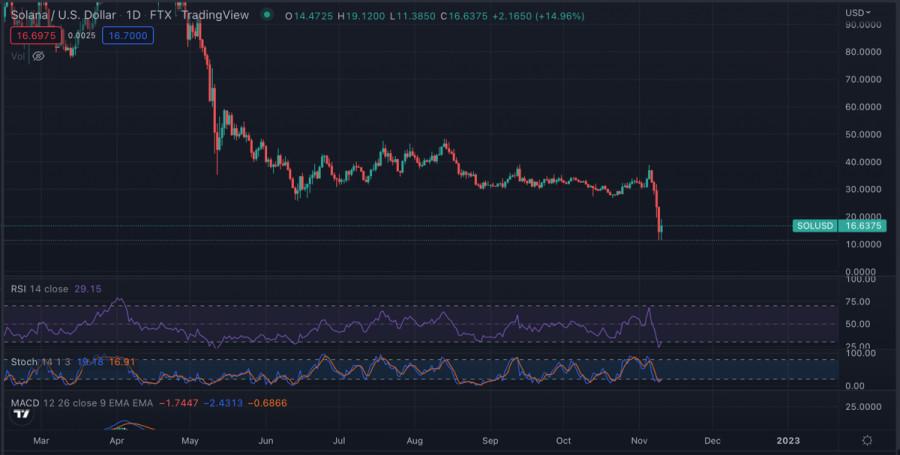Click the Dec label on time axis
Image resolution: width=900 pixels, height=455 pixels.
click(x=712, y=441)
